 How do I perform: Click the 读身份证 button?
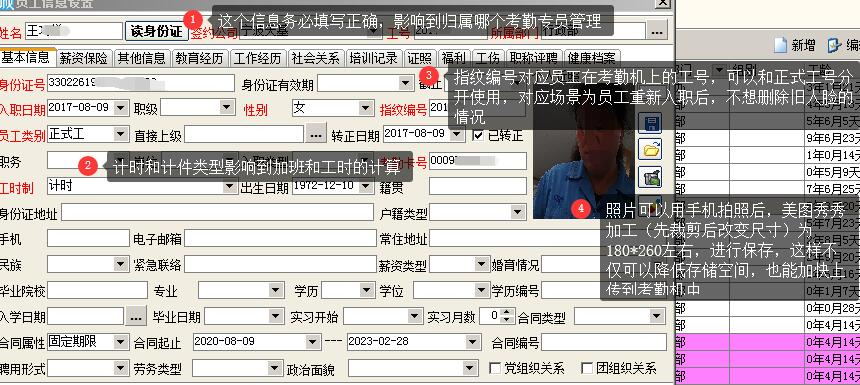[156, 31]
